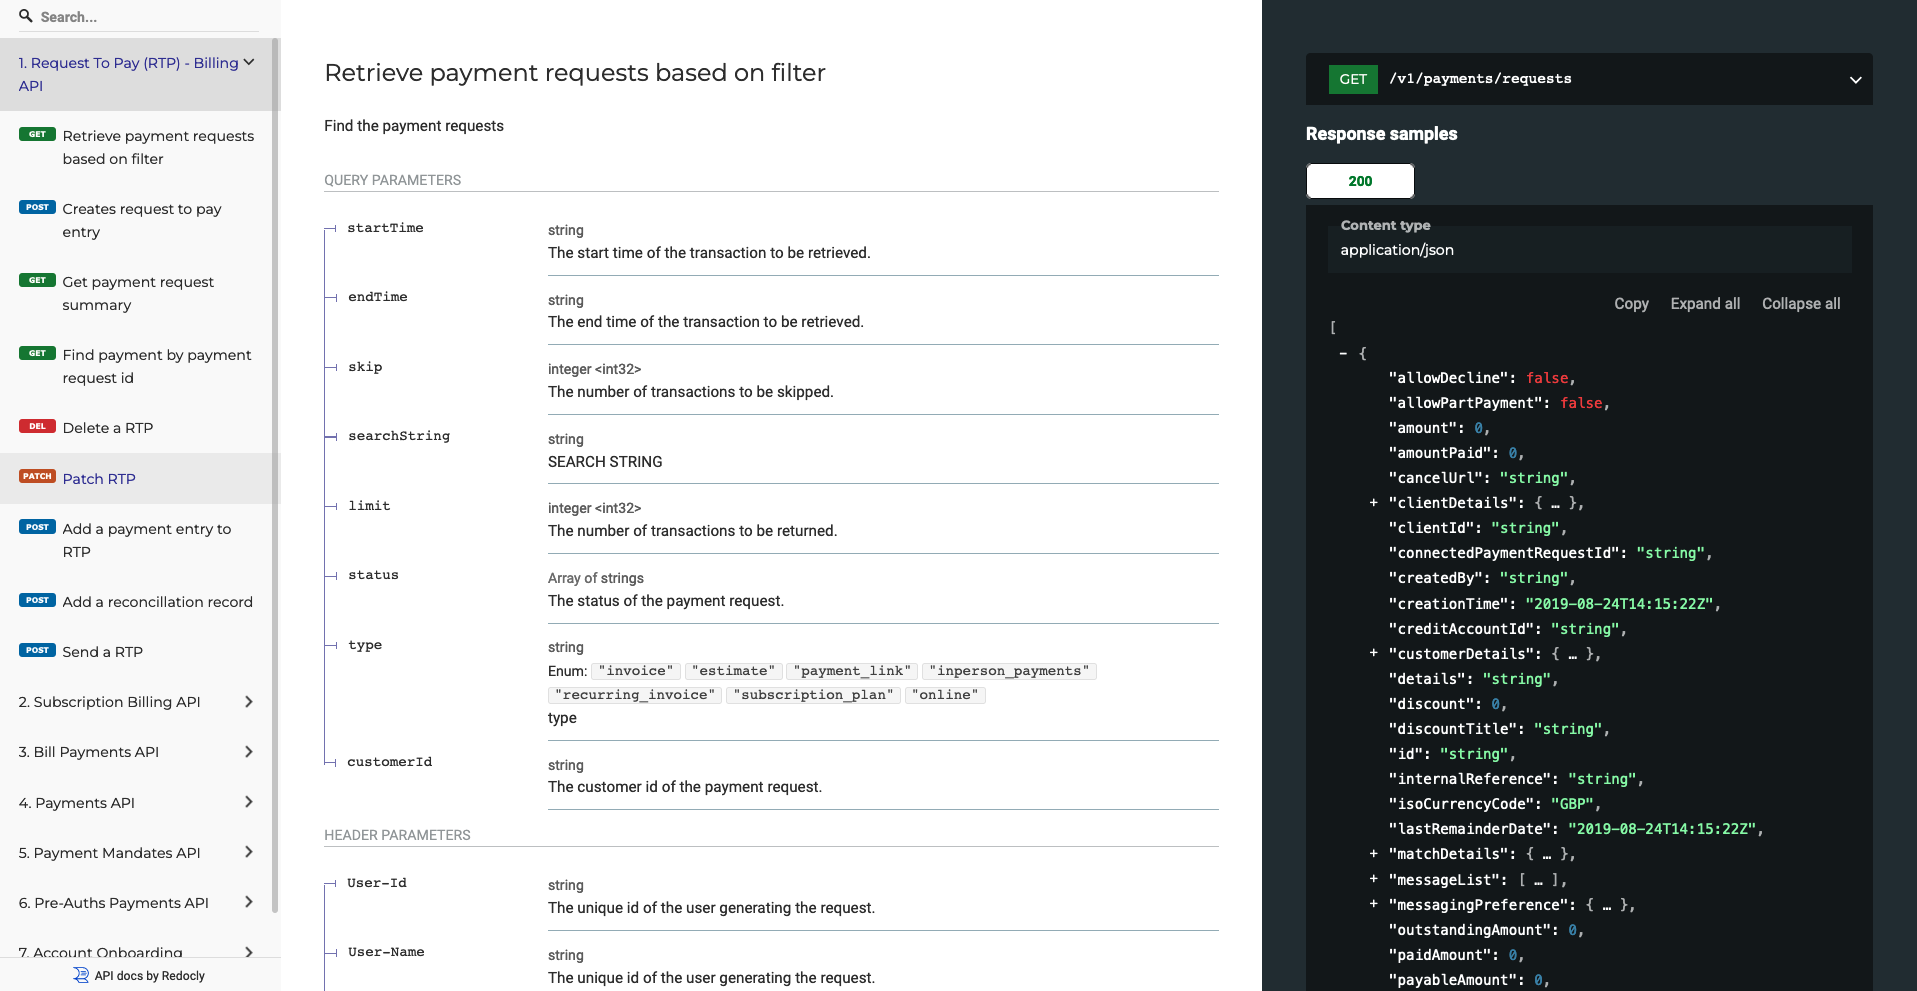1917x991 pixels.
Task: Click the Content type application/json field
Action: point(1589,250)
